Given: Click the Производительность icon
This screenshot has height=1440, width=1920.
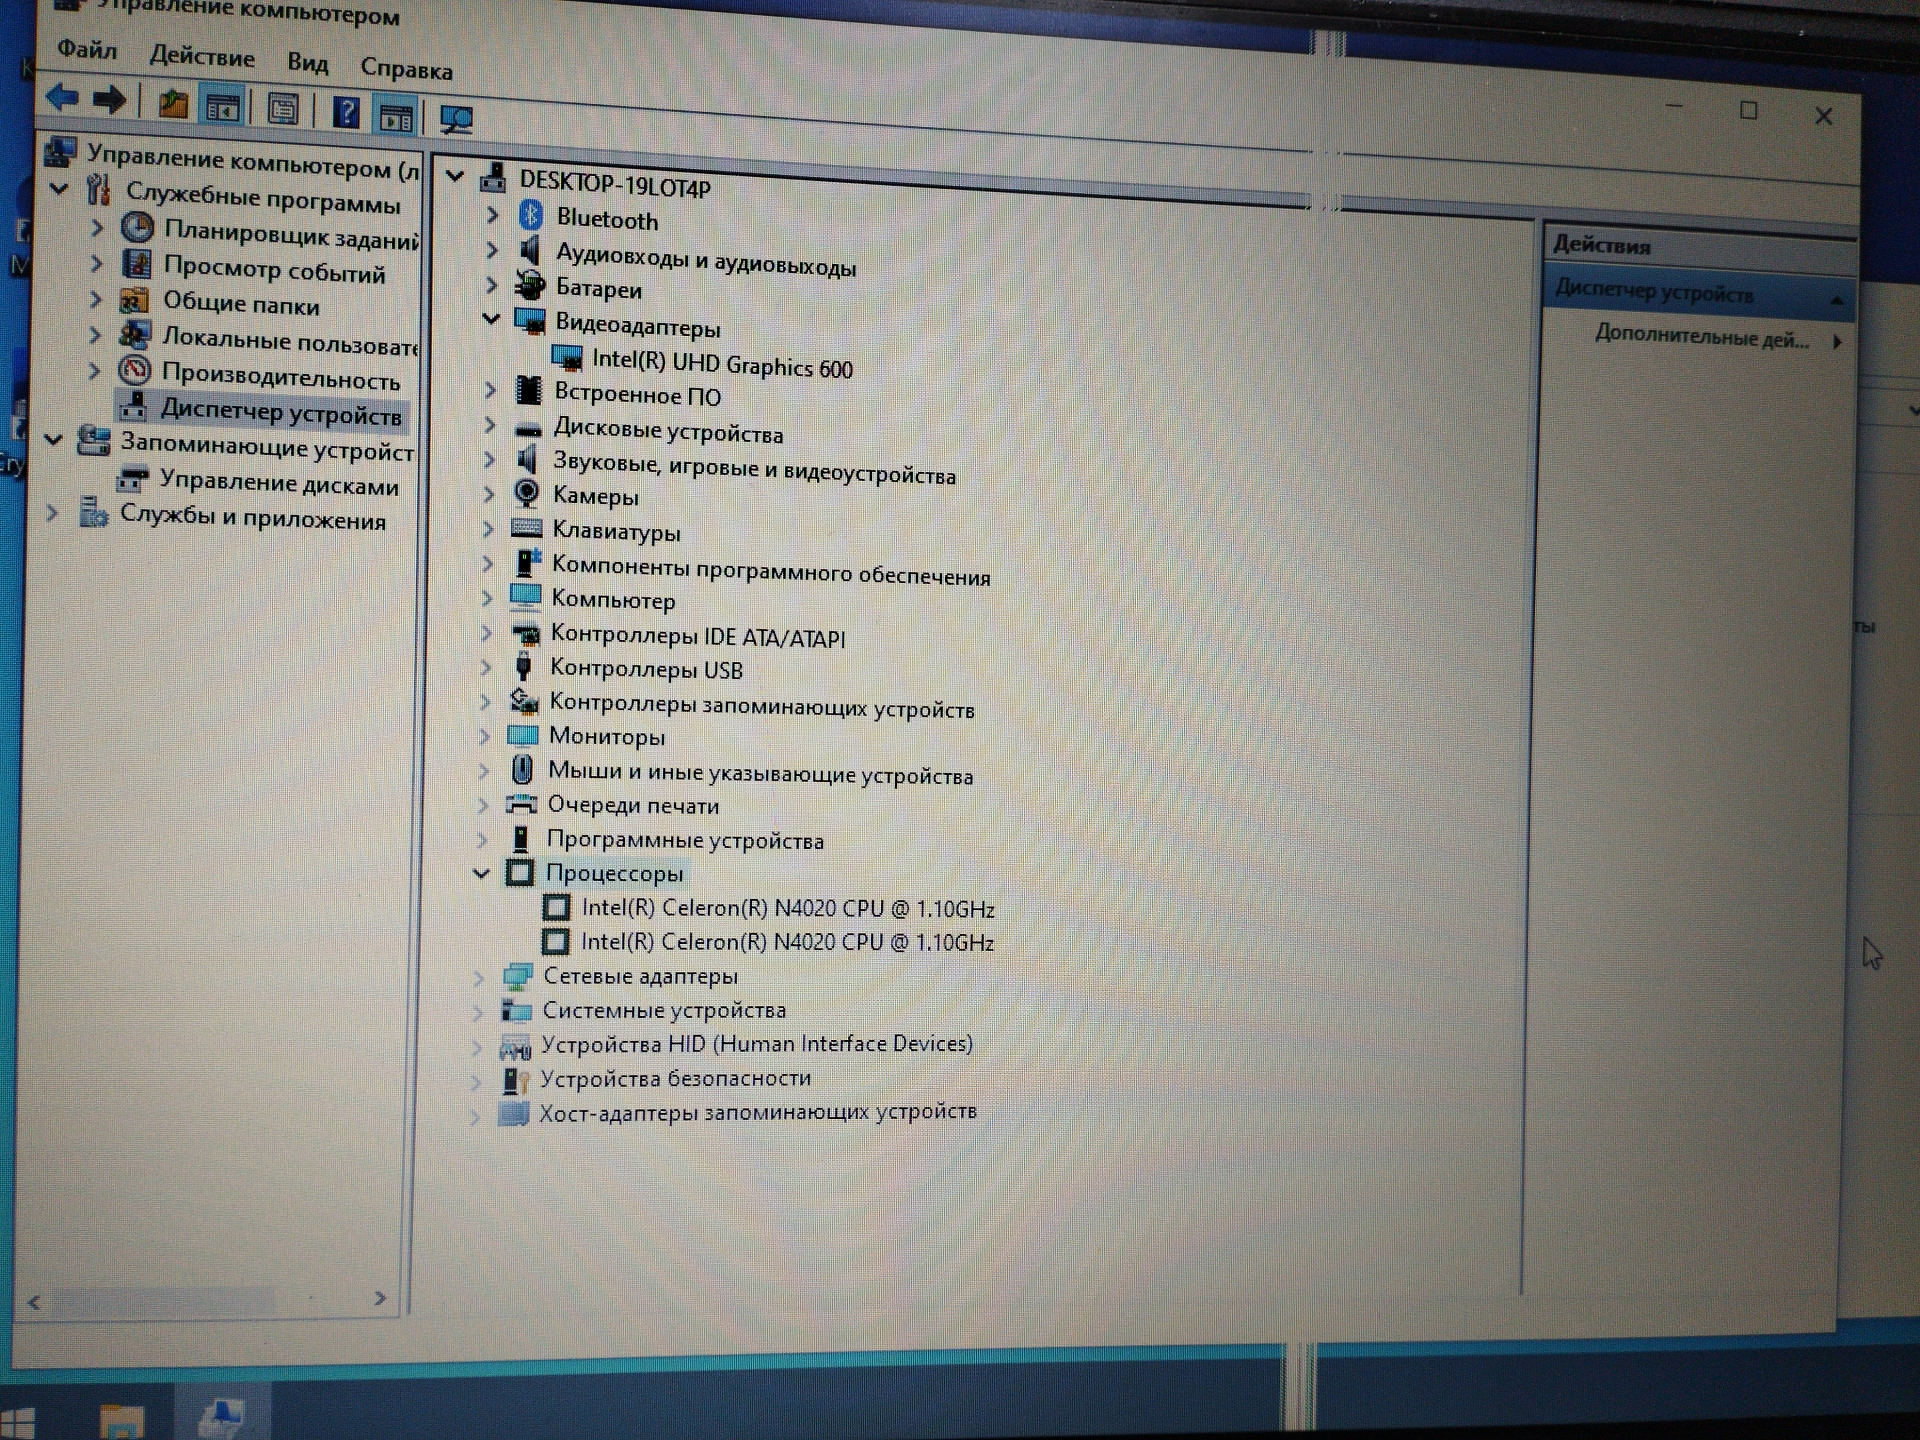Looking at the screenshot, I should 135,370.
